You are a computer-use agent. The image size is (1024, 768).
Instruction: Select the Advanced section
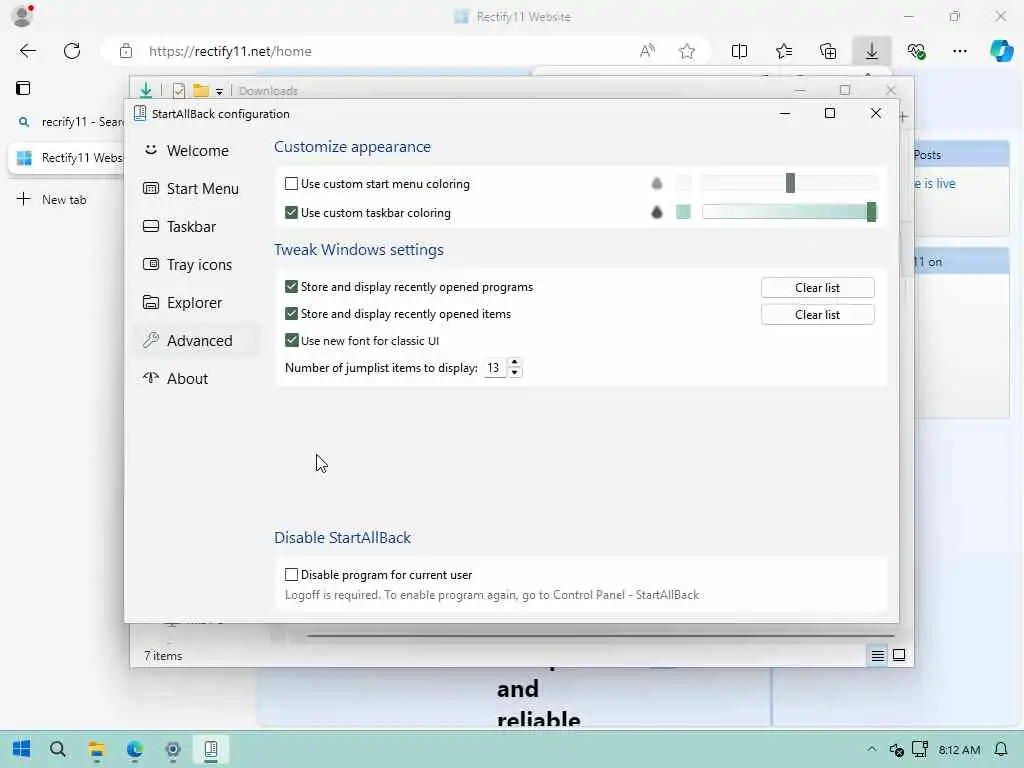coord(197,340)
